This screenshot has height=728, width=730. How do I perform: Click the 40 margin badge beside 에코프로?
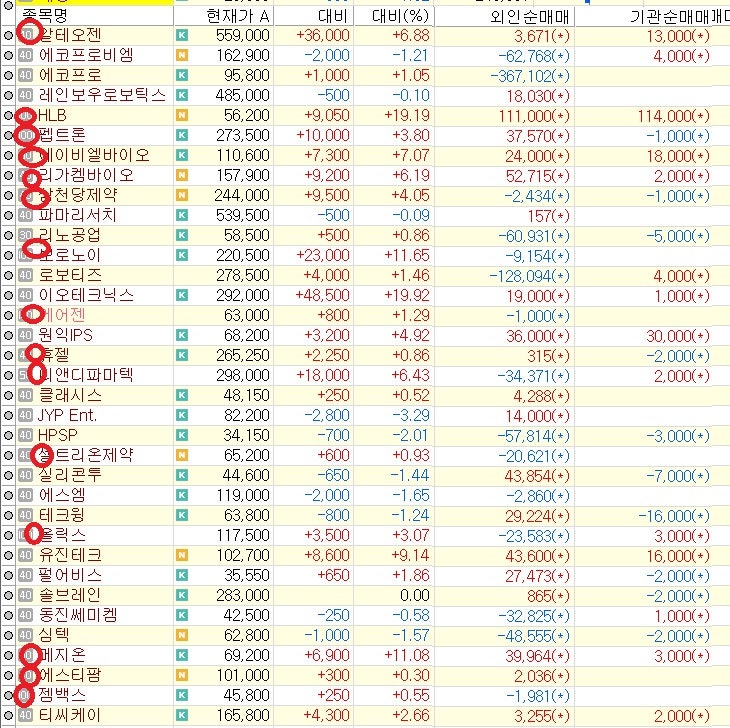25,75
